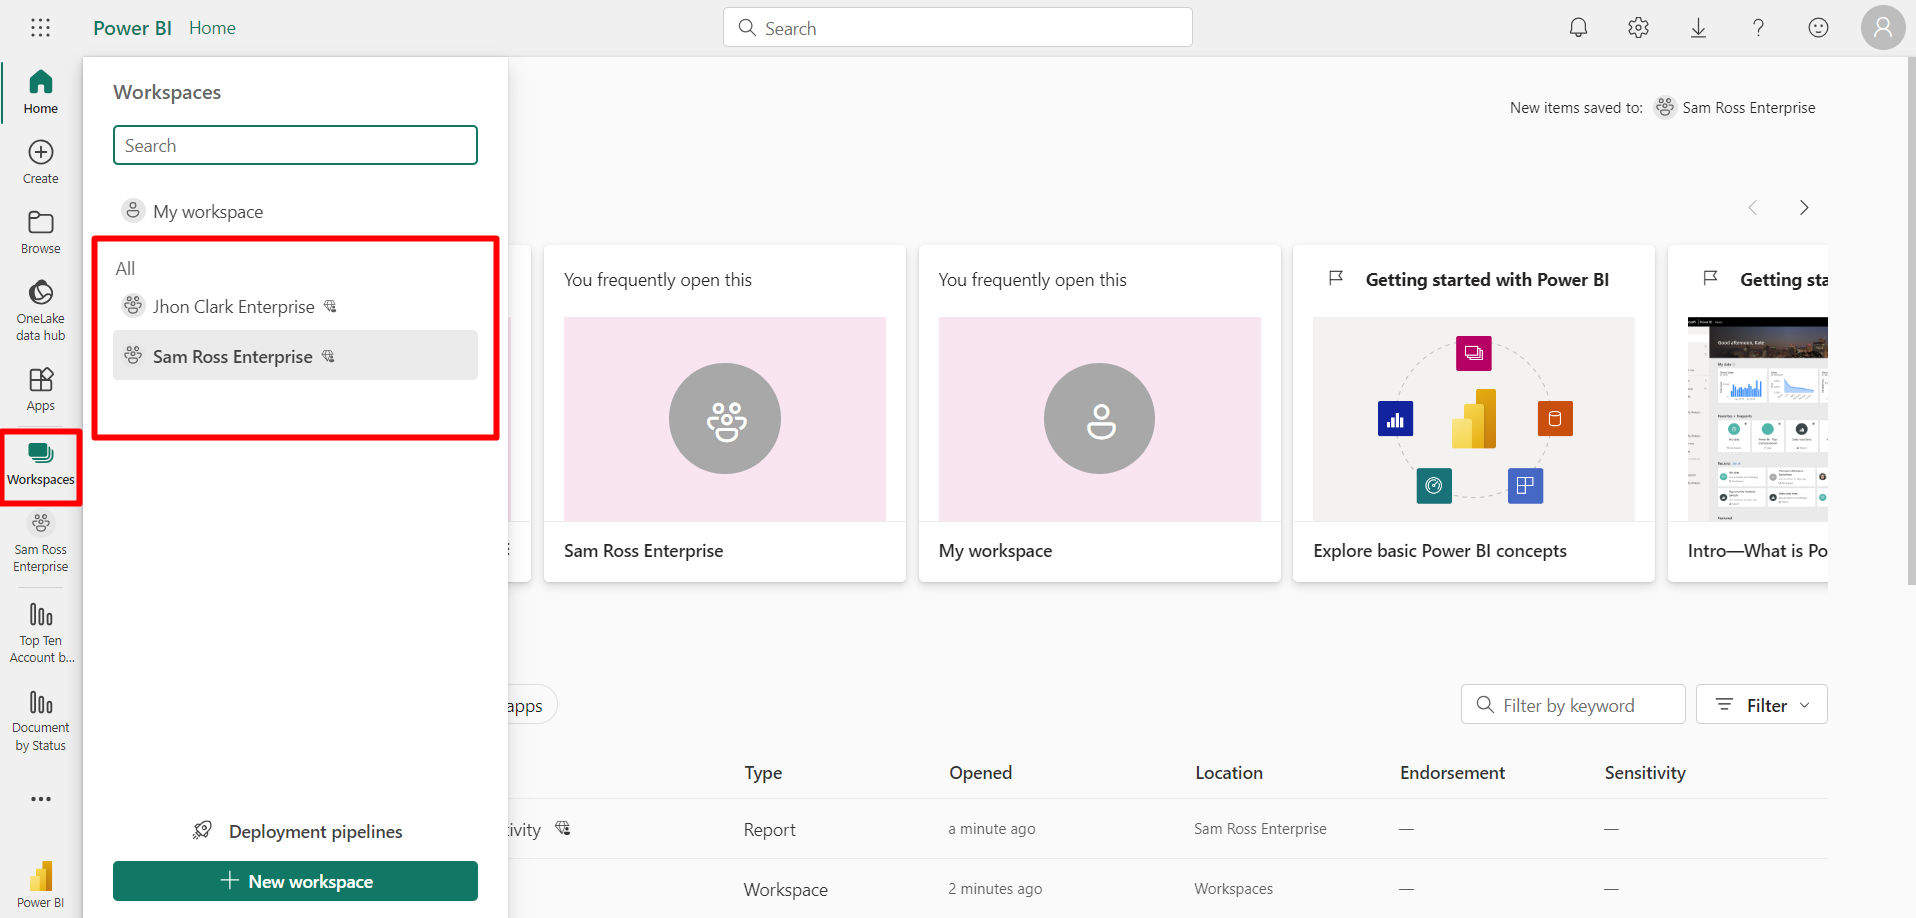Click the Deployment pipelines rocket icon
This screenshot has height=918, width=1916.
(x=202, y=830)
